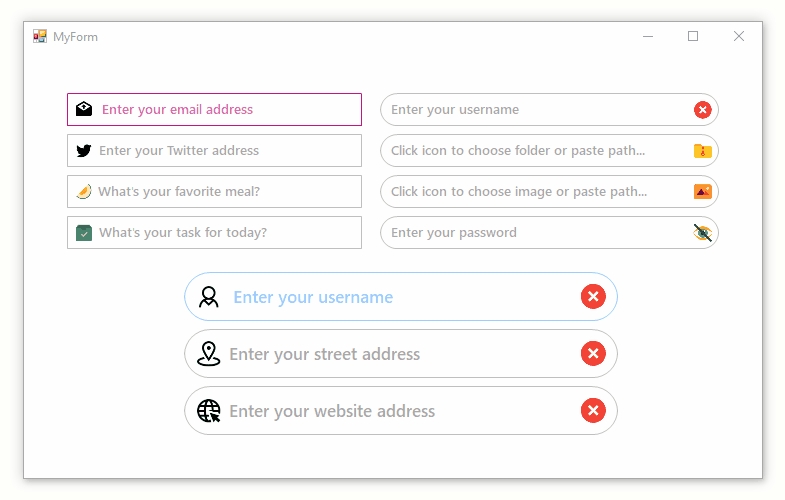Click the user profile icon in large username field
This screenshot has width=785, height=500.
[x=209, y=297]
